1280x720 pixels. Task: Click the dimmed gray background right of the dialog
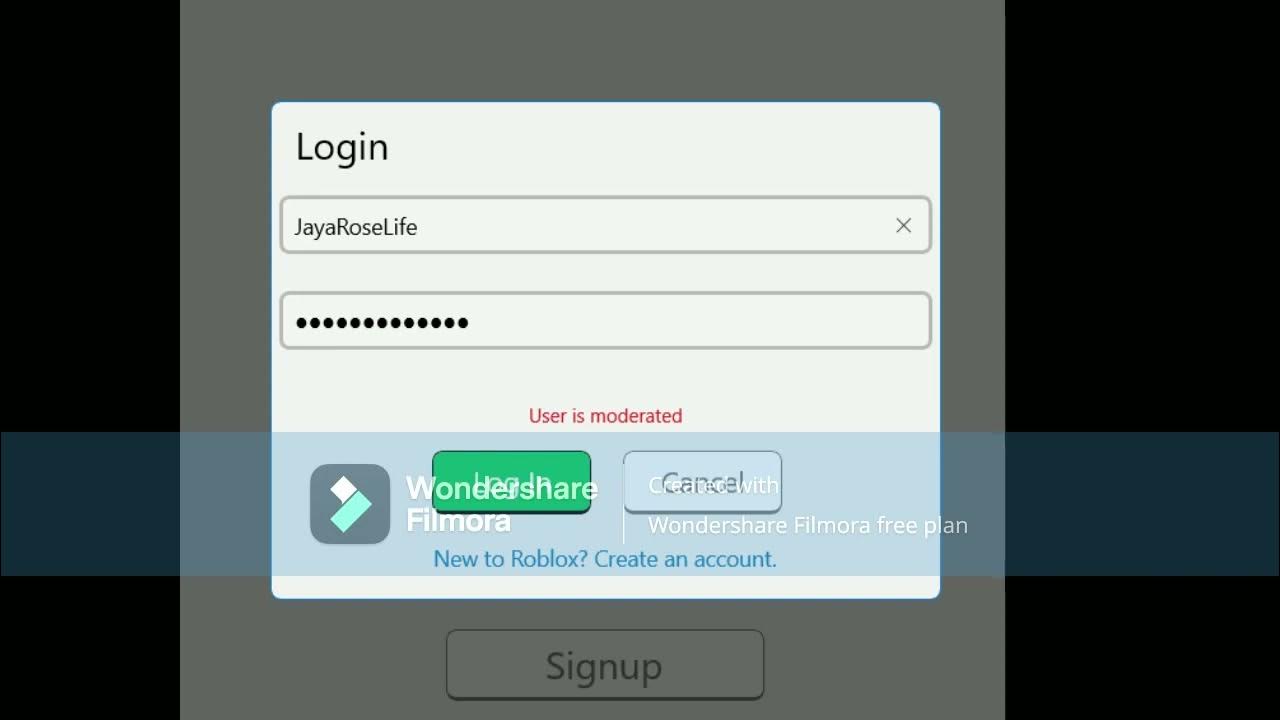(x=972, y=250)
